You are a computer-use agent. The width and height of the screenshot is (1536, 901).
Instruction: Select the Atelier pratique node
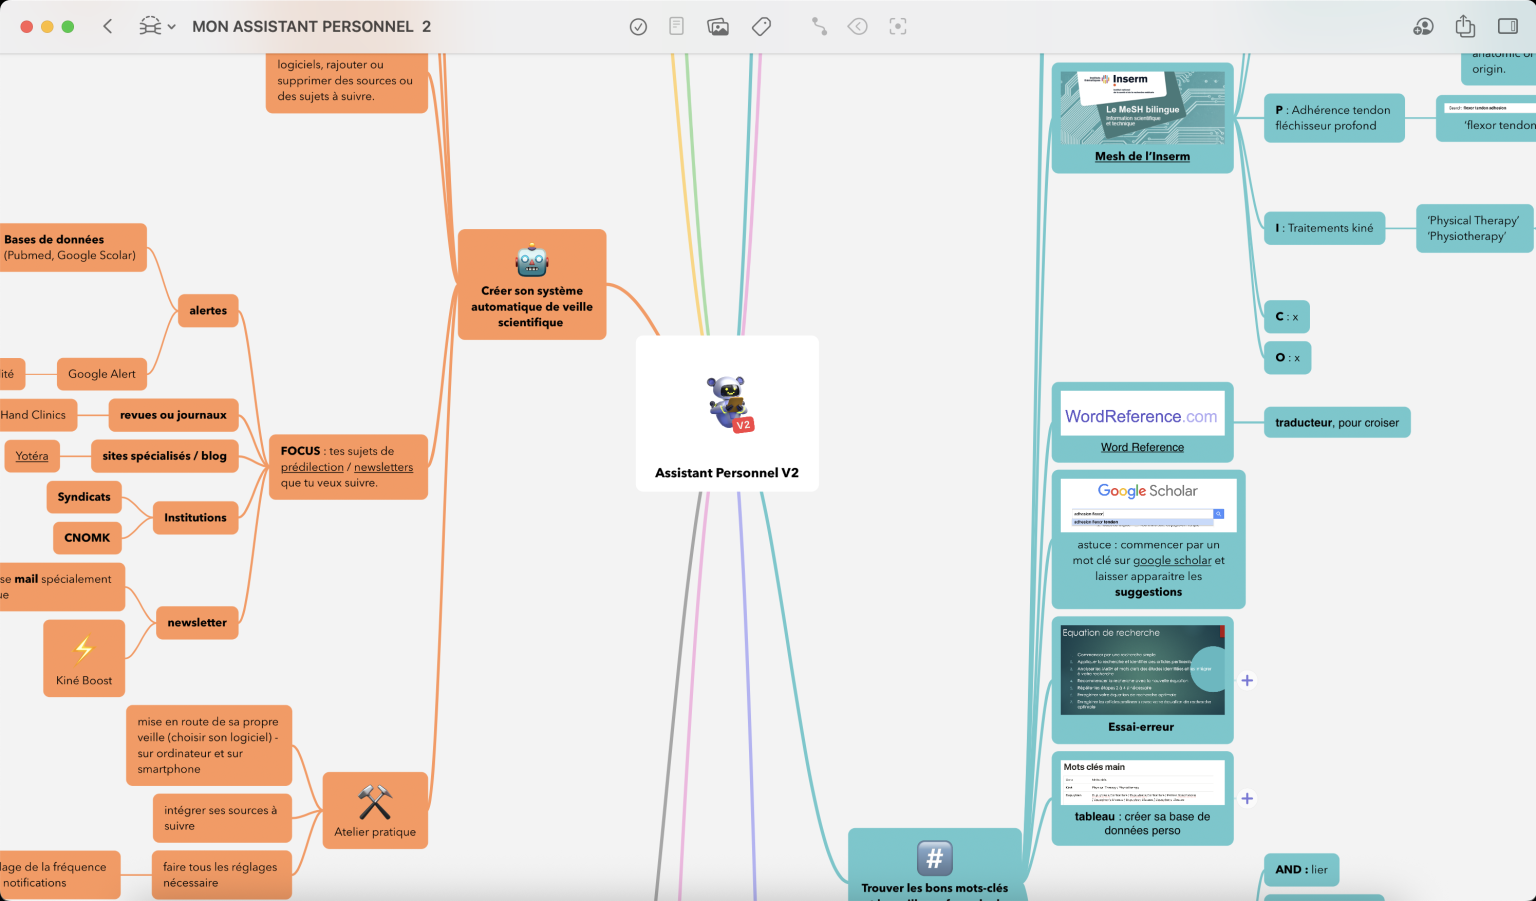(x=375, y=811)
